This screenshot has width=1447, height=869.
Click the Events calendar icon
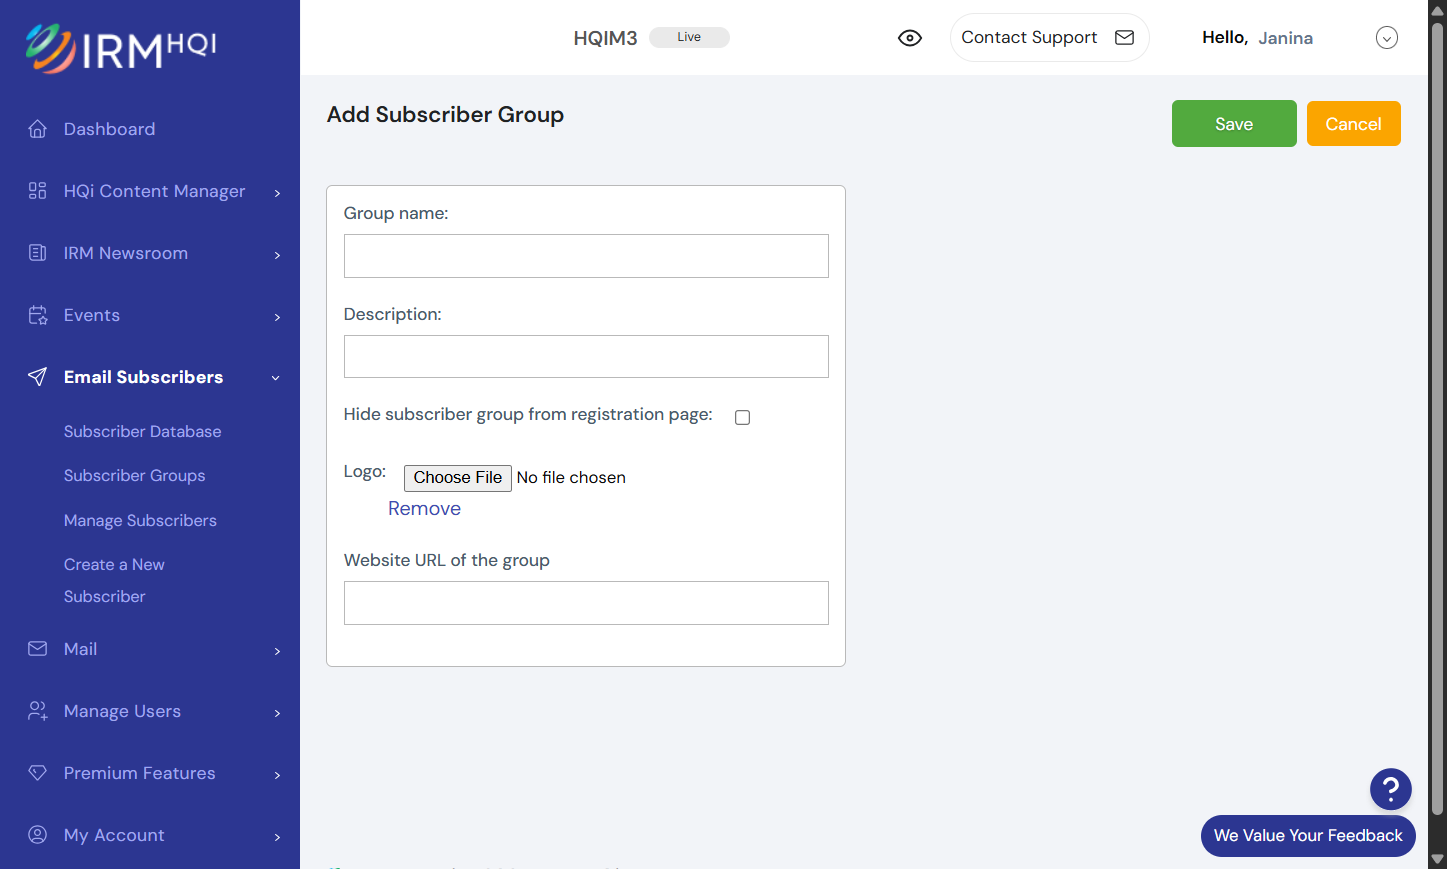pyautogui.click(x=38, y=315)
